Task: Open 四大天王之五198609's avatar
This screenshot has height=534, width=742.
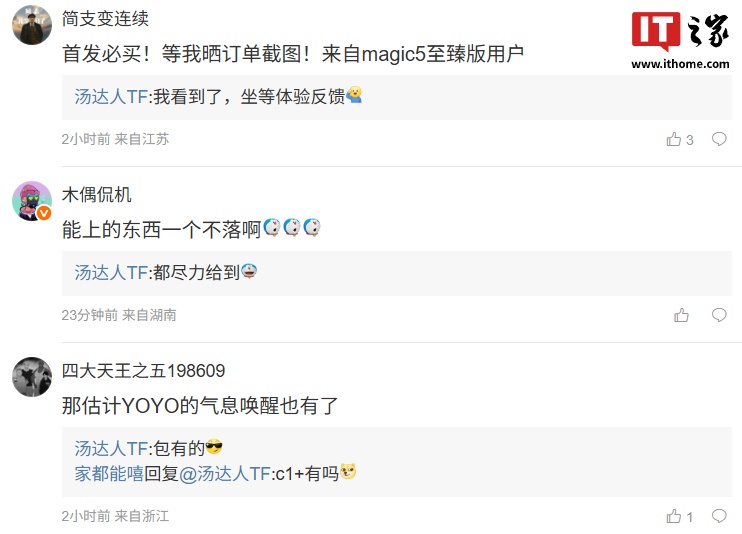Action: coord(32,377)
